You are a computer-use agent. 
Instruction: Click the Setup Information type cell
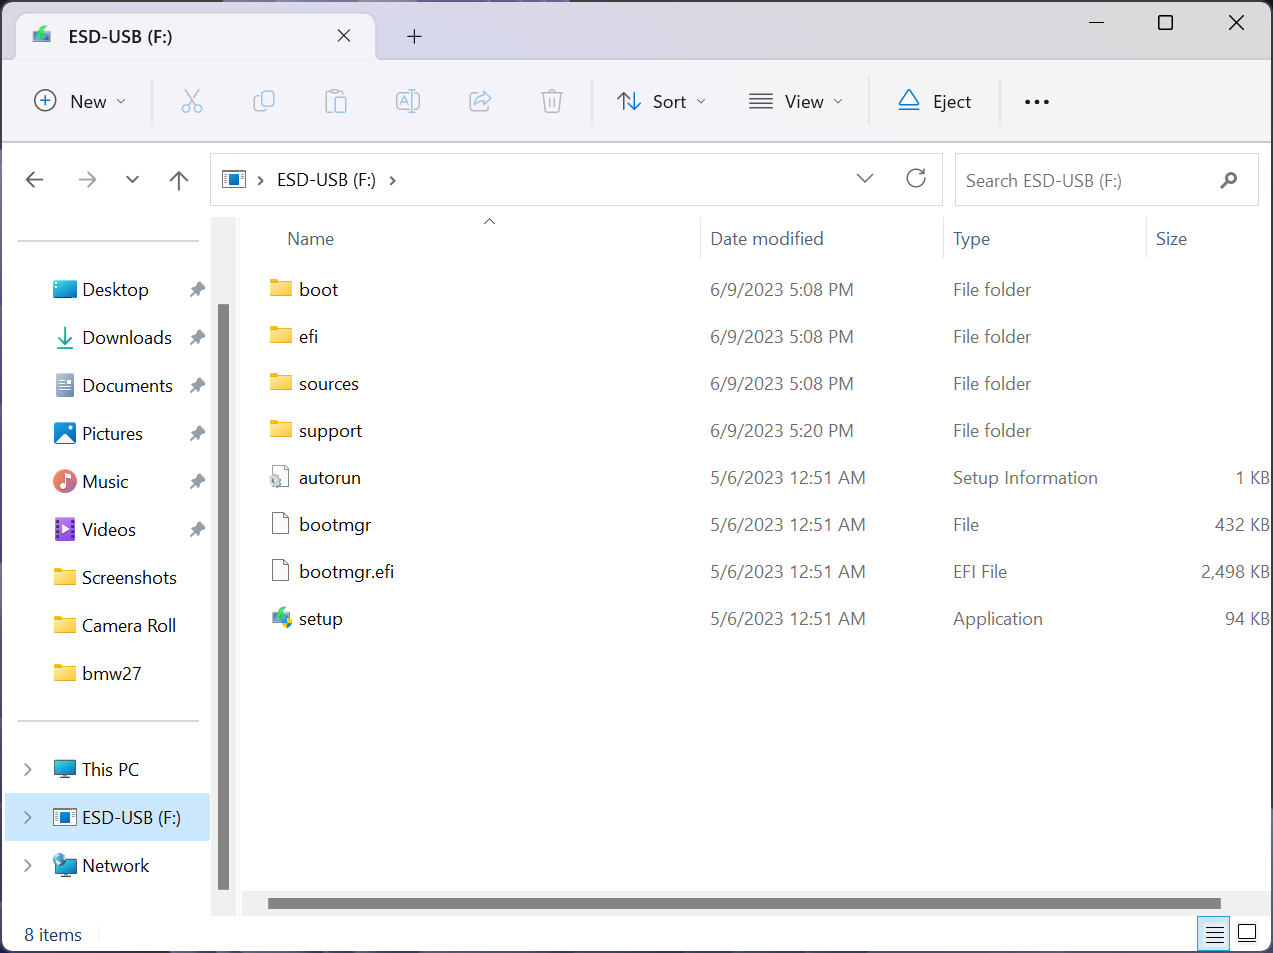1025,478
